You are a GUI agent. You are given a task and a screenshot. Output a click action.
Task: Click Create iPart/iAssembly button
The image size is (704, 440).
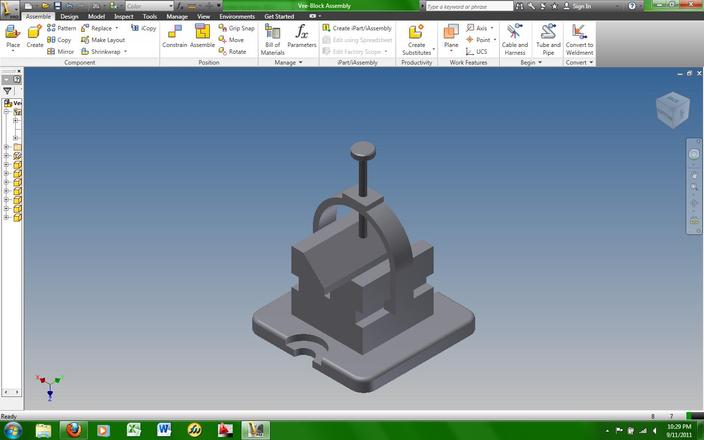[357, 28]
